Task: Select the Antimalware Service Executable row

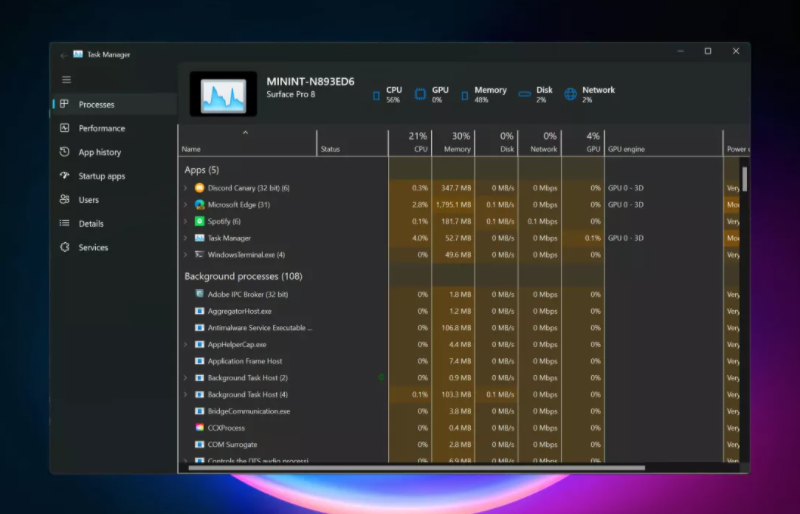Action: (x=459, y=328)
